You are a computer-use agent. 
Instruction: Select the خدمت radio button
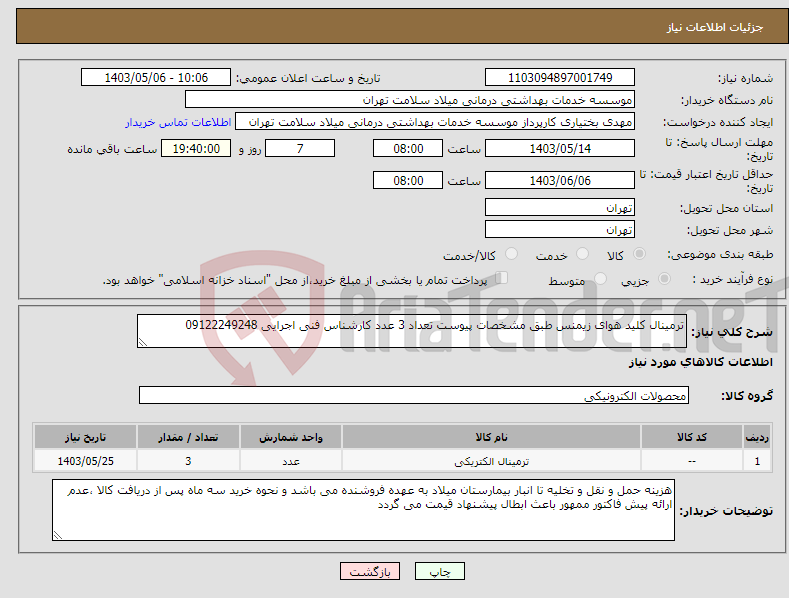tap(582, 254)
